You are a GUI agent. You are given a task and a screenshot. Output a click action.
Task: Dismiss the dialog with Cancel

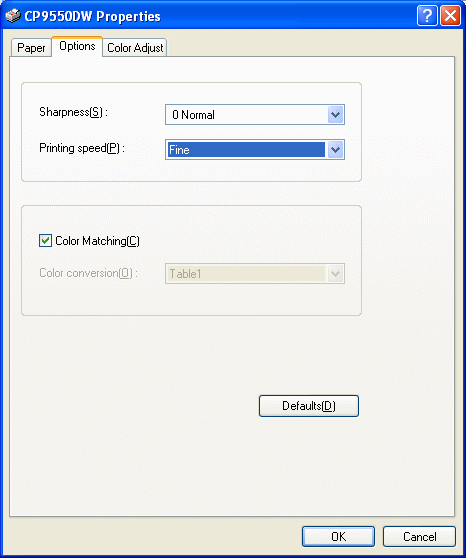click(x=419, y=536)
